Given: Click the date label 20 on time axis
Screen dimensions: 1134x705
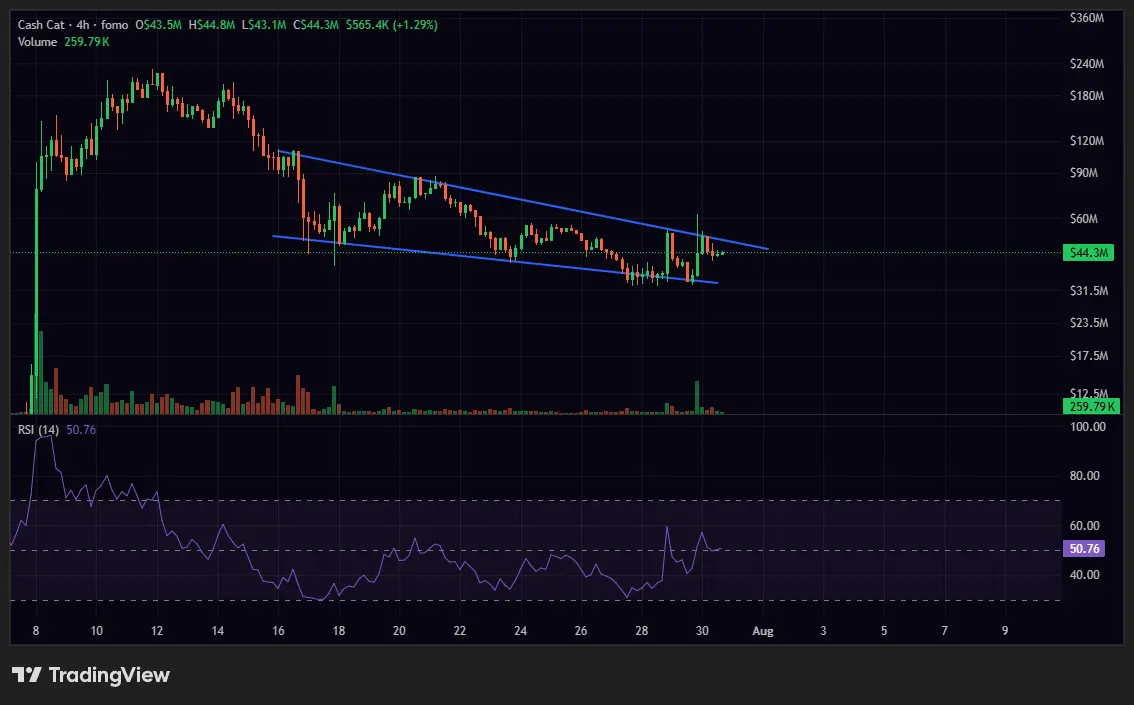Looking at the screenshot, I should (399, 631).
